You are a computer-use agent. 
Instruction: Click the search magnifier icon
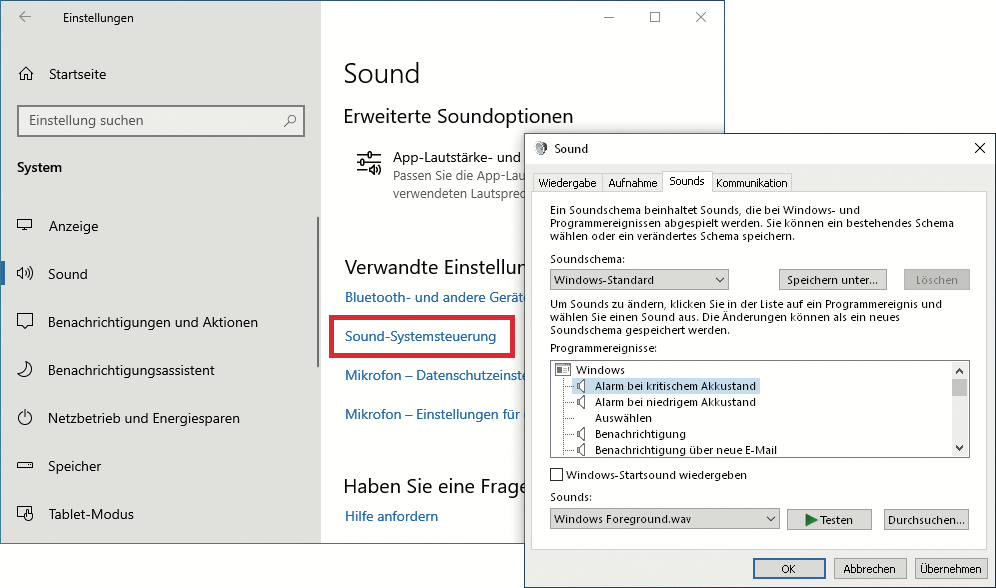[290, 121]
